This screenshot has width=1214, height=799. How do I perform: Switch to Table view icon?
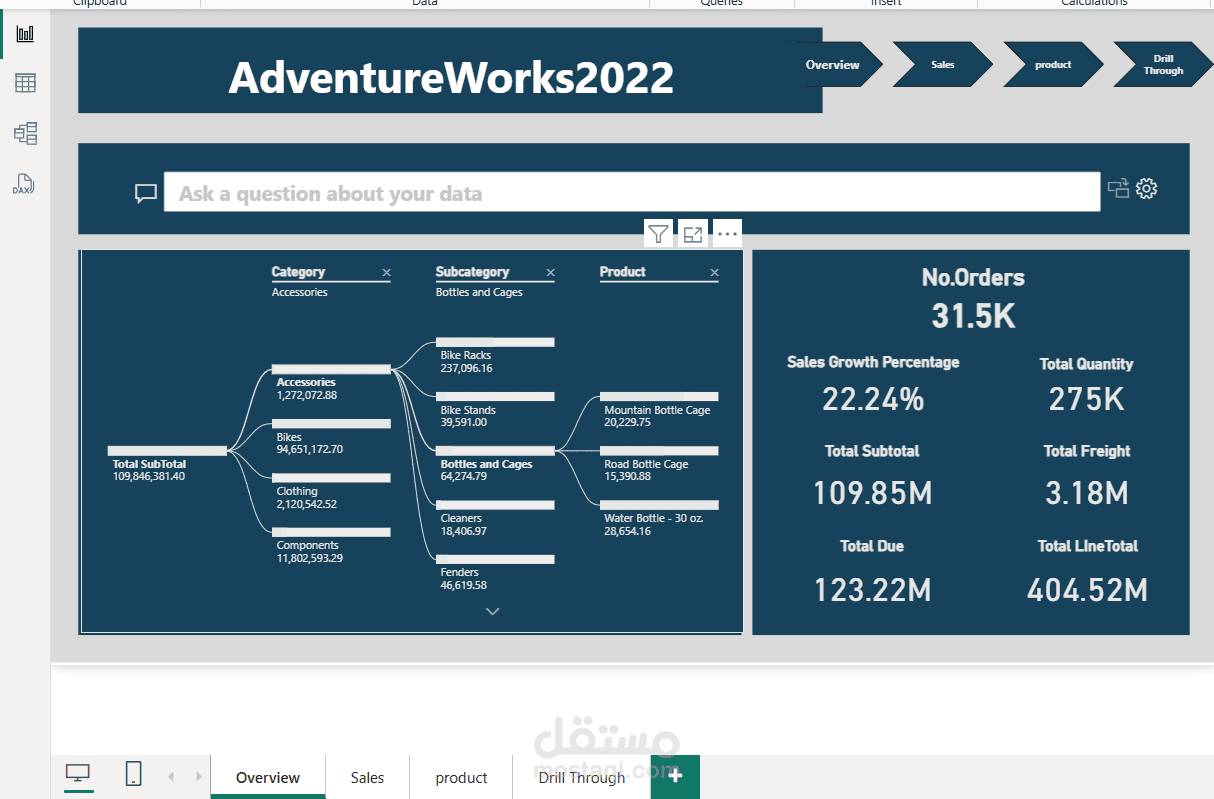click(25, 83)
